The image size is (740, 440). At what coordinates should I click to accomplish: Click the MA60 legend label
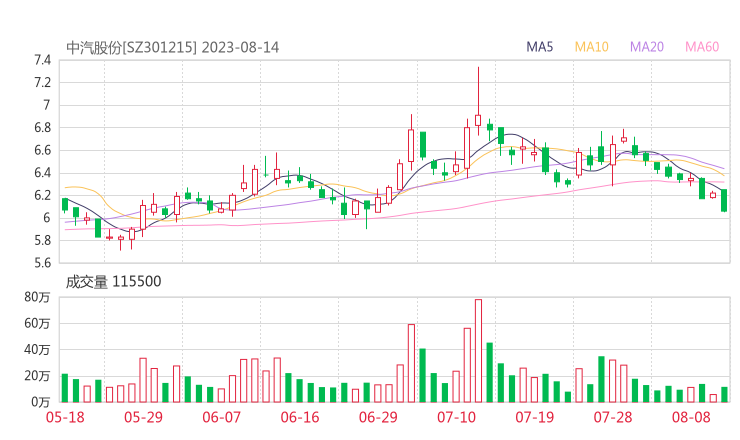(702, 47)
